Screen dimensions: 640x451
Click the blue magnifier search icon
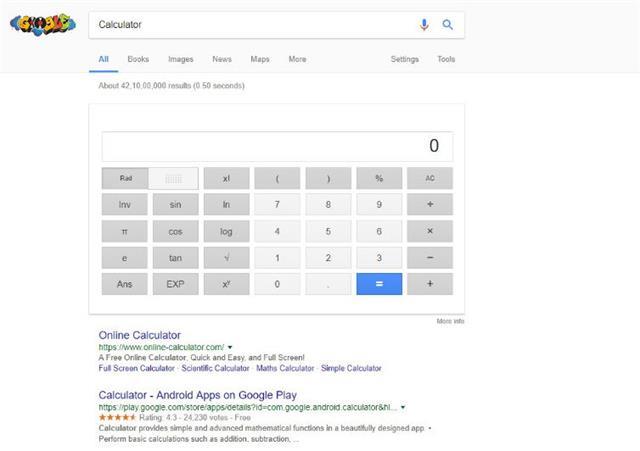pos(447,24)
